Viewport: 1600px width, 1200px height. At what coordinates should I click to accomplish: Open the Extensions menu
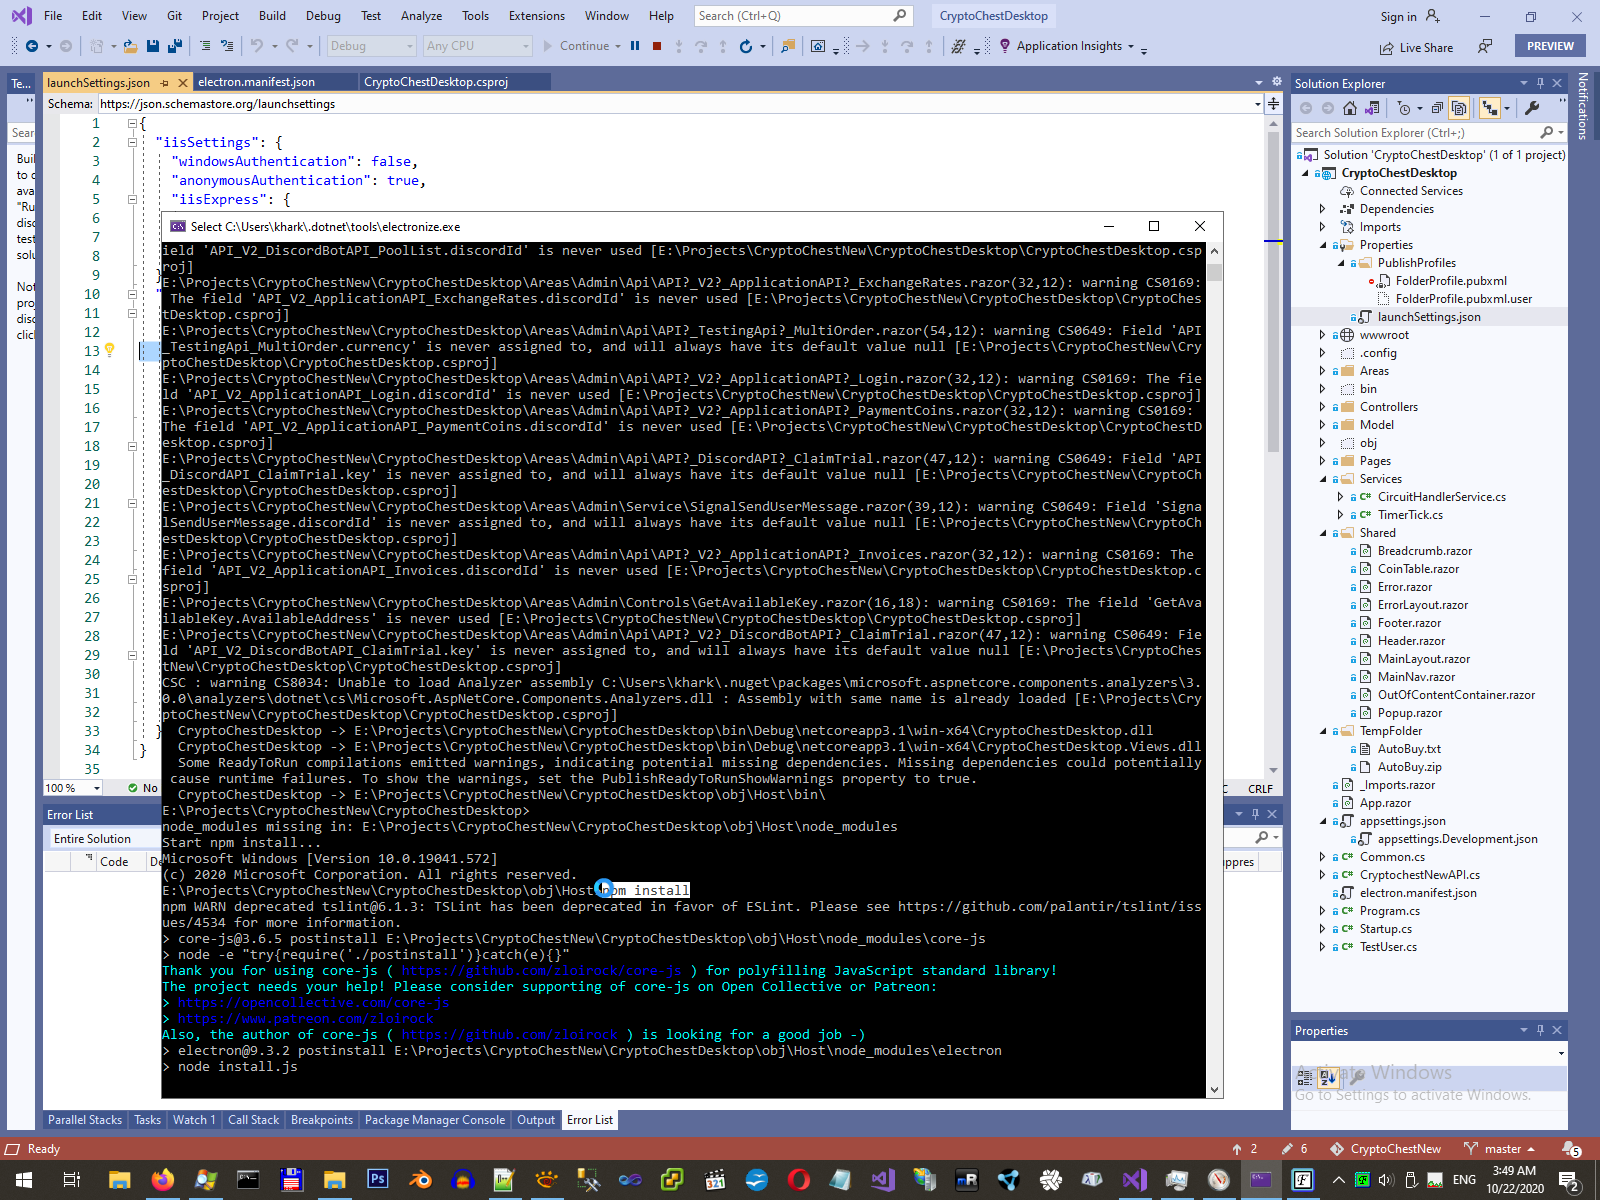click(x=537, y=16)
